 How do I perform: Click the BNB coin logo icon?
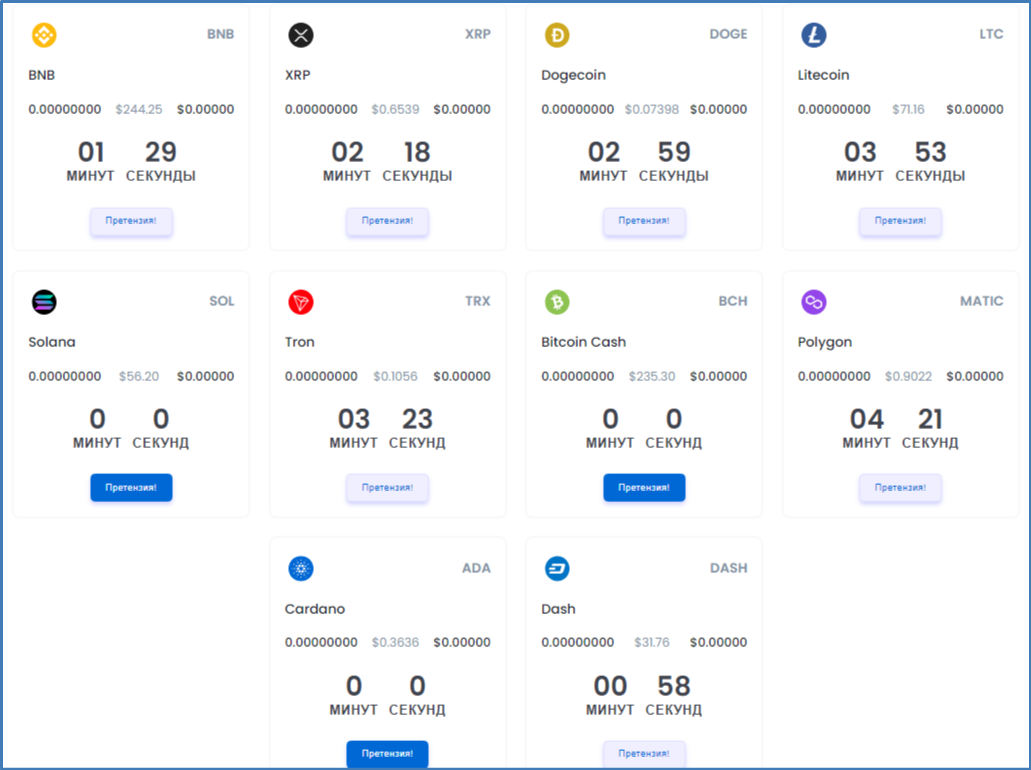tap(44, 35)
